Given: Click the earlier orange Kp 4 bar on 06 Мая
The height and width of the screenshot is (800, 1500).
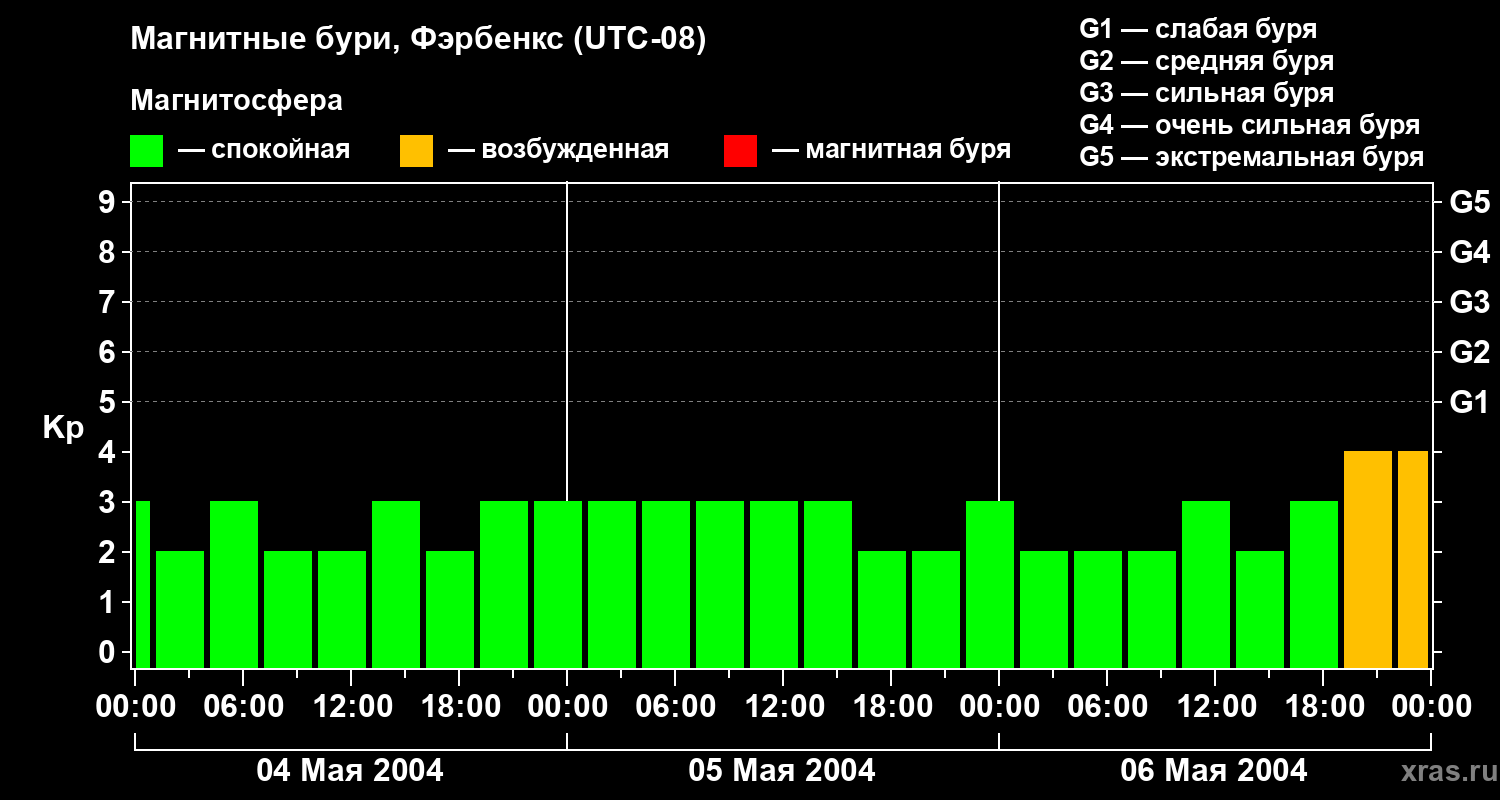Looking at the screenshot, I should 1368,559.
